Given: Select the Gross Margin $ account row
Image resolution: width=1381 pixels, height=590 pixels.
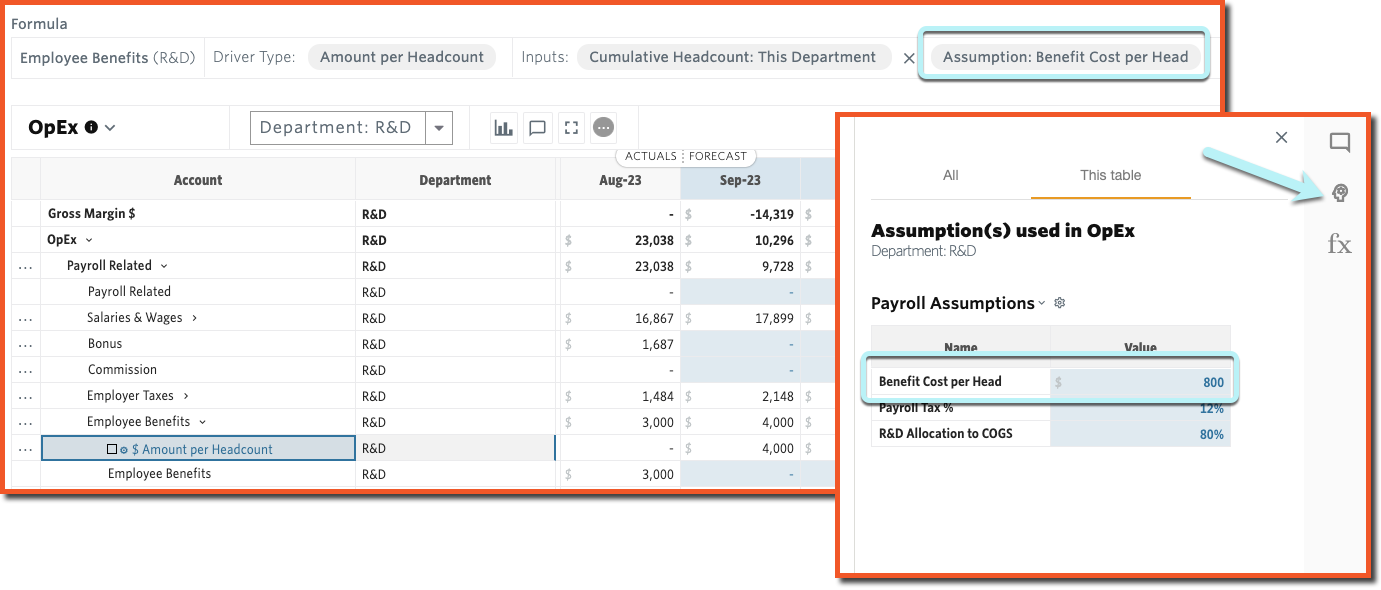Looking at the screenshot, I should pos(198,214).
